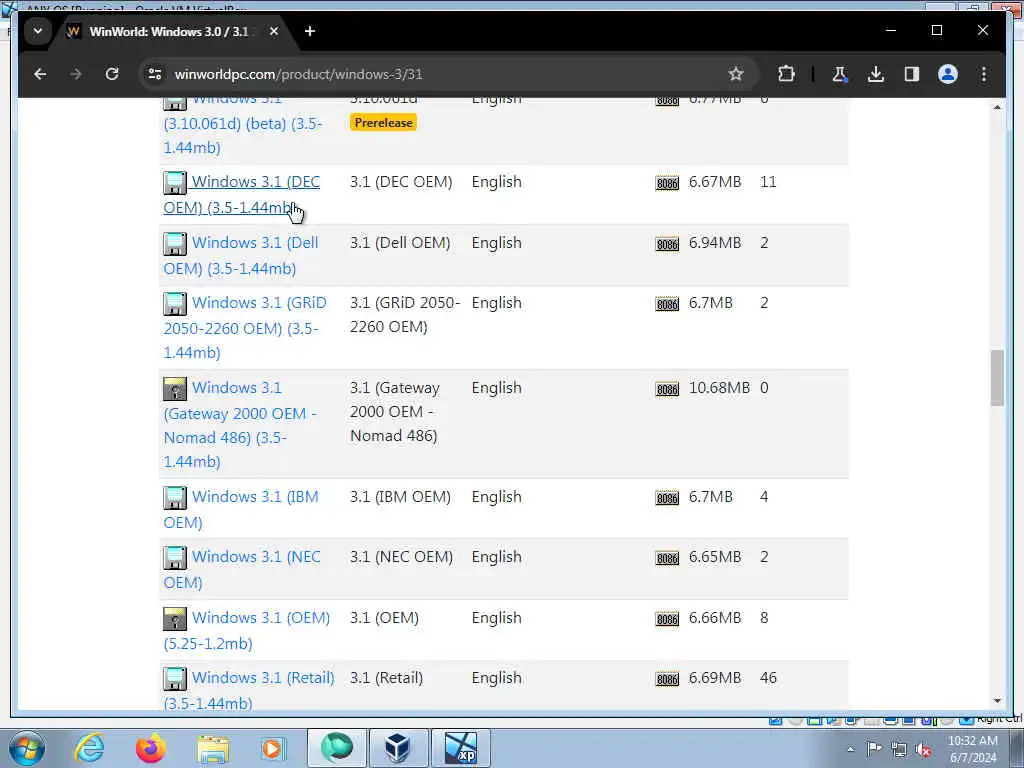Switch to the VirtualBox taskbar icon

click(398, 748)
